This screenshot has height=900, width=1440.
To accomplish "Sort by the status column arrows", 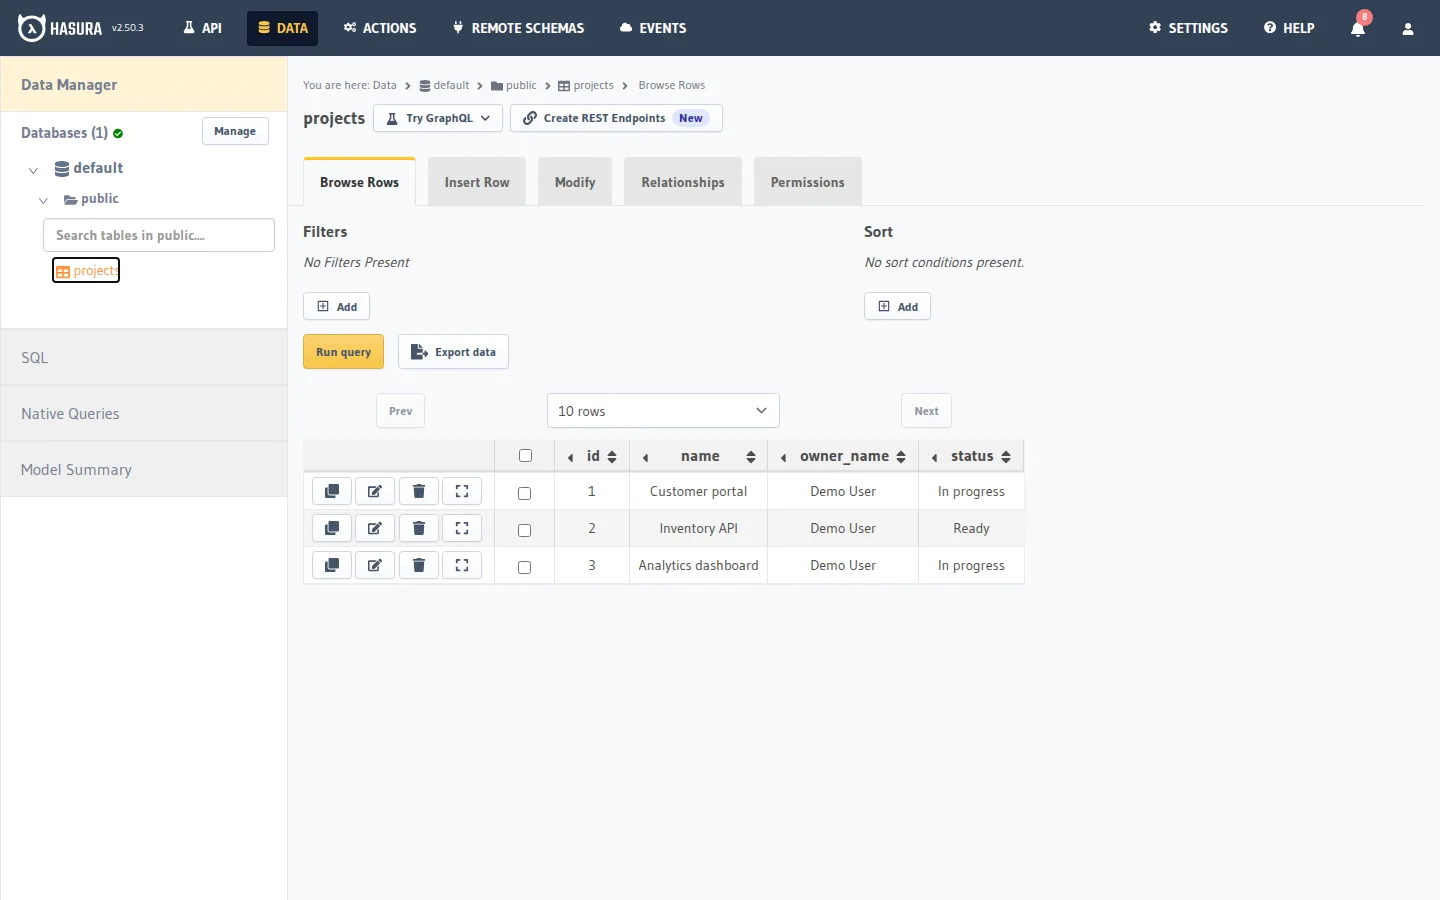I will [1006, 457].
